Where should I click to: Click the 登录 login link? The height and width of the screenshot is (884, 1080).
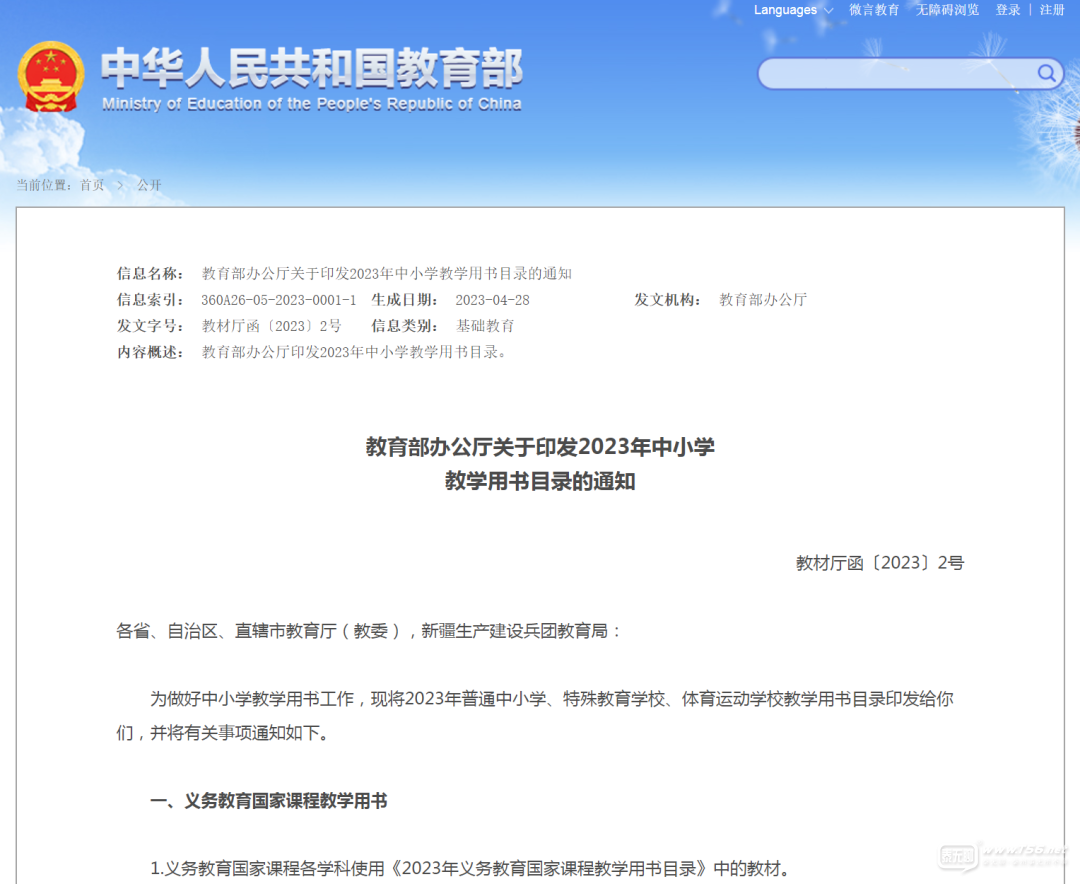click(x=1008, y=10)
